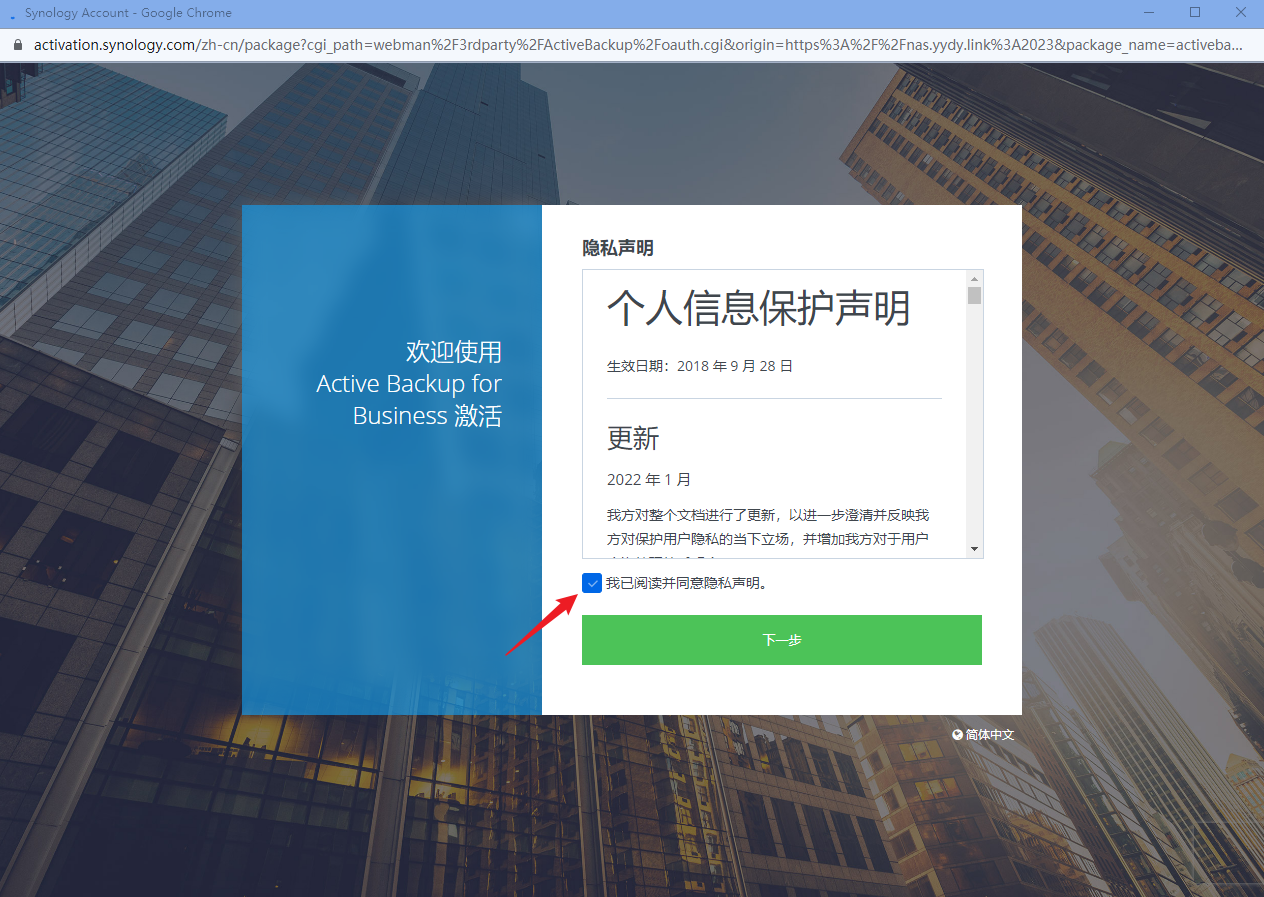The width and height of the screenshot is (1264, 897).
Task: Click the 隐私声明 title above the text box
Action: tap(618, 248)
